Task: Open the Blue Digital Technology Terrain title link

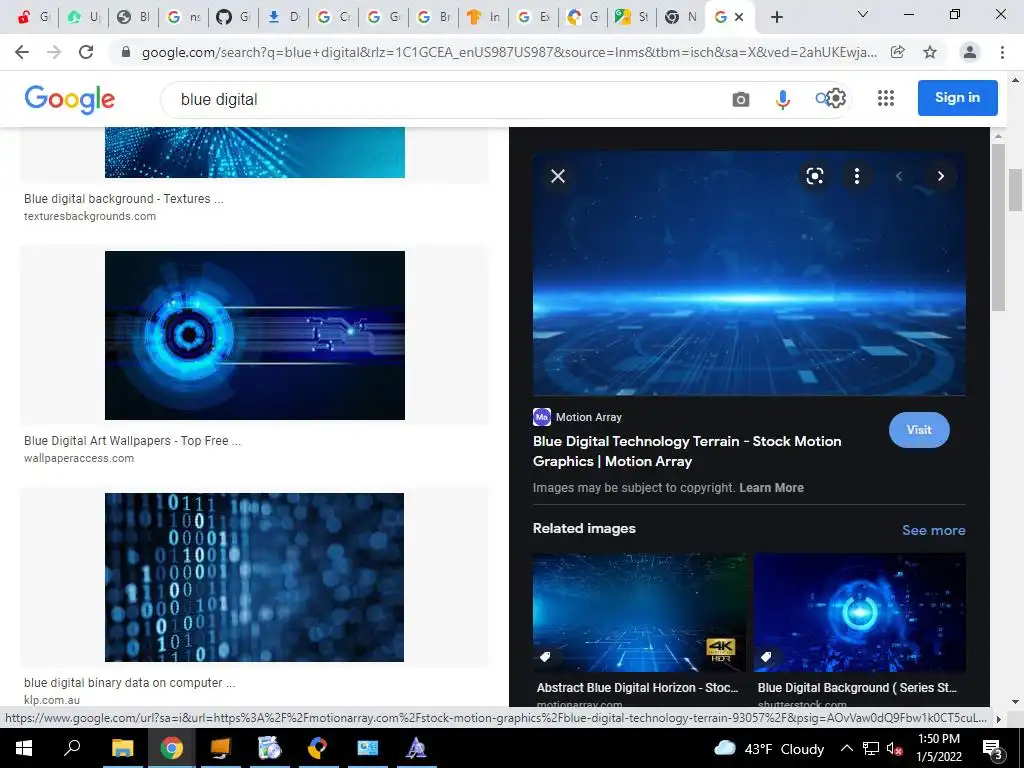Action: [687, 451]
